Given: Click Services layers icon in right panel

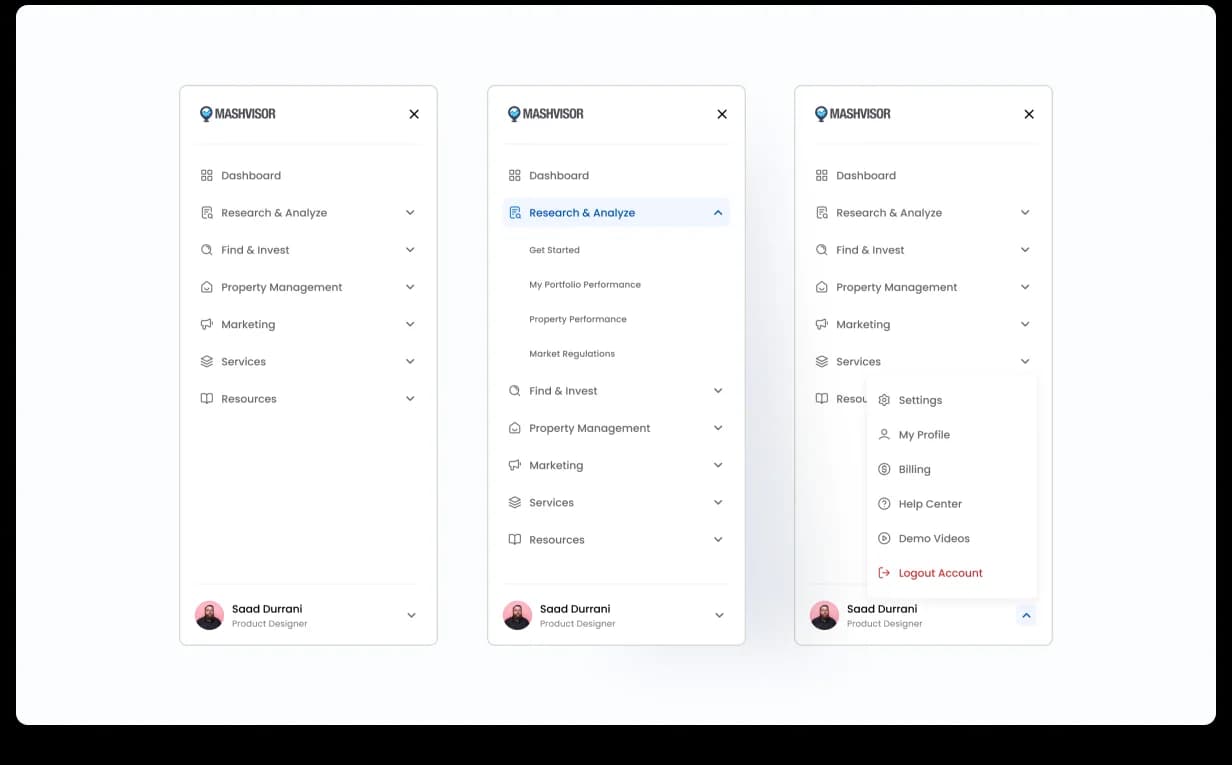Looking at the screenshot, I should pyautogui.click(x=822, y=361).
